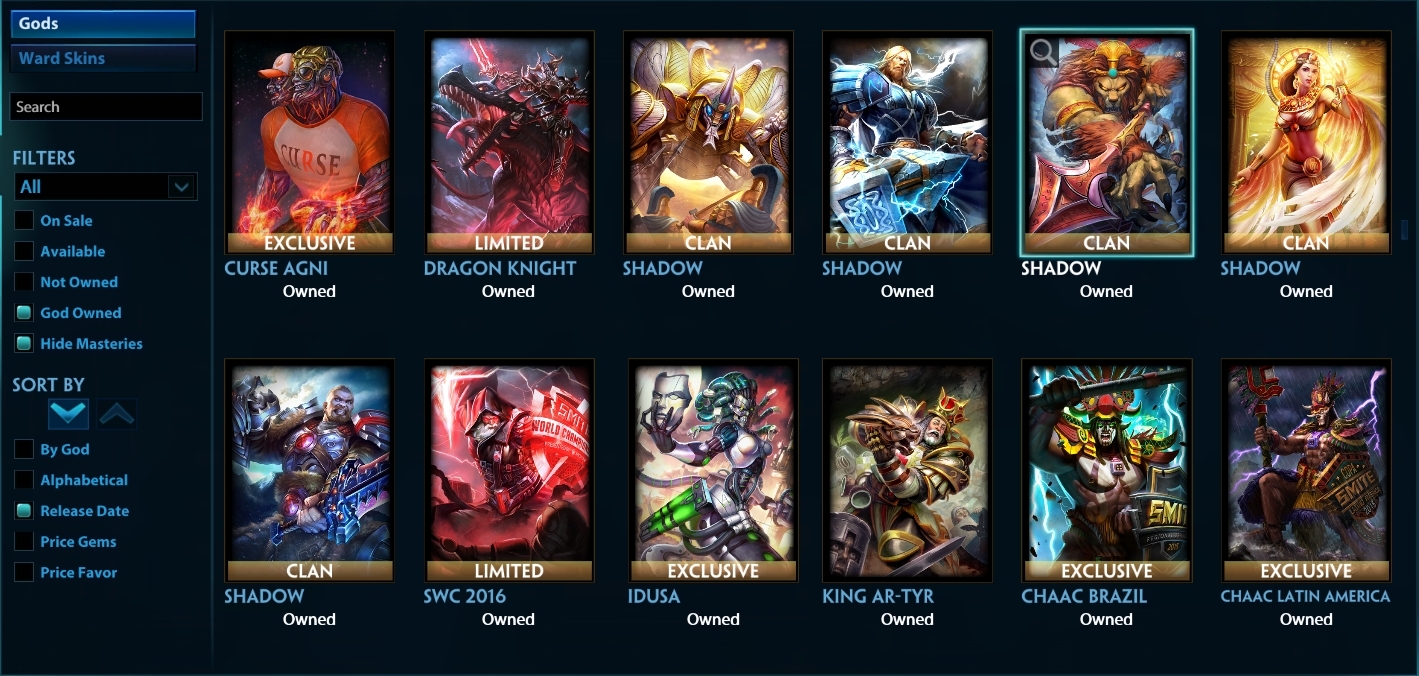Select the King Ar-Tyr skin

click(907, 470)
